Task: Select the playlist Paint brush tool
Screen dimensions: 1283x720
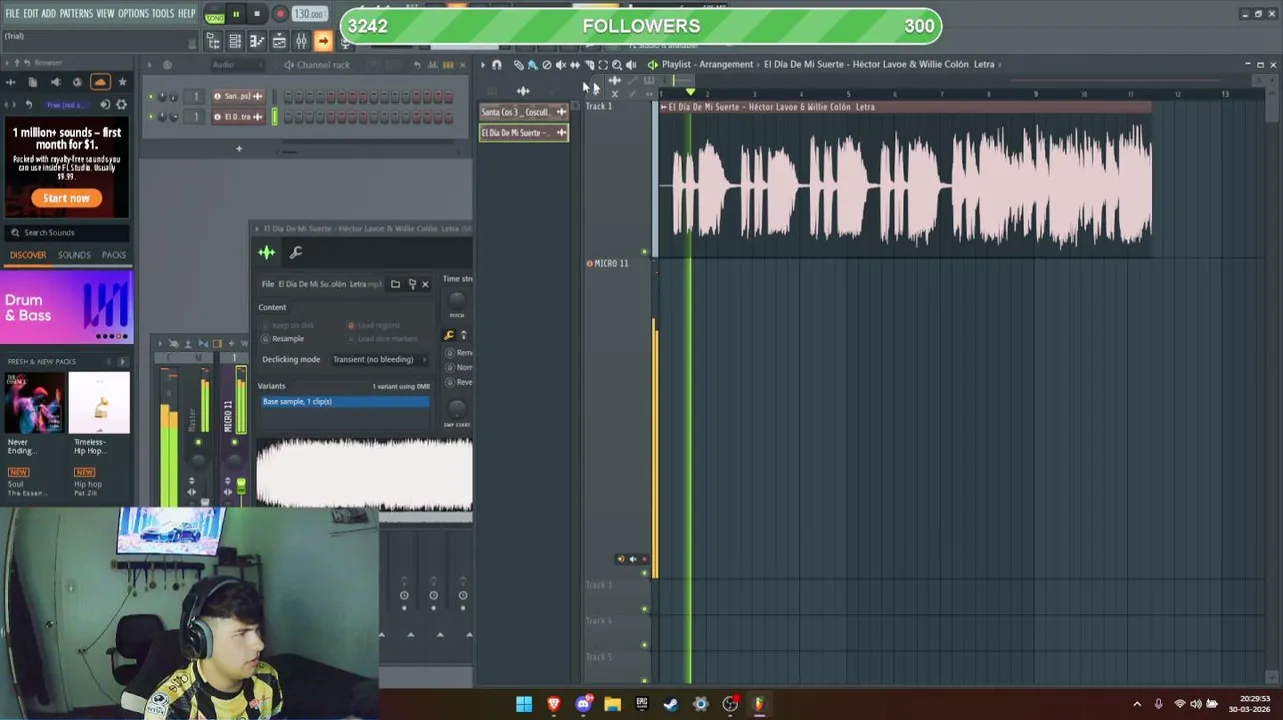Action: [532, 65]
